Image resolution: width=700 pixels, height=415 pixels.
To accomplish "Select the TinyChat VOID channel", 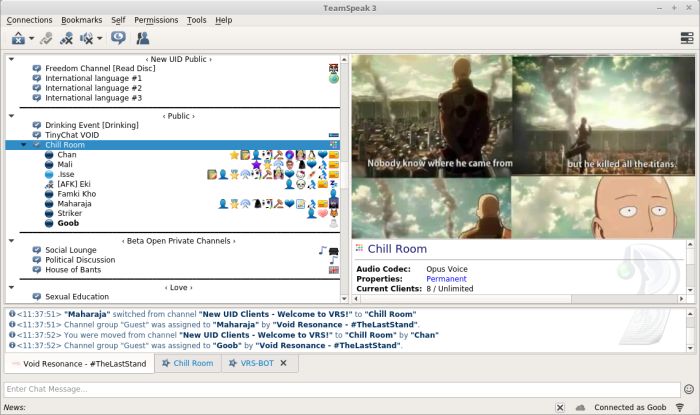I will (x=72, y=135).
